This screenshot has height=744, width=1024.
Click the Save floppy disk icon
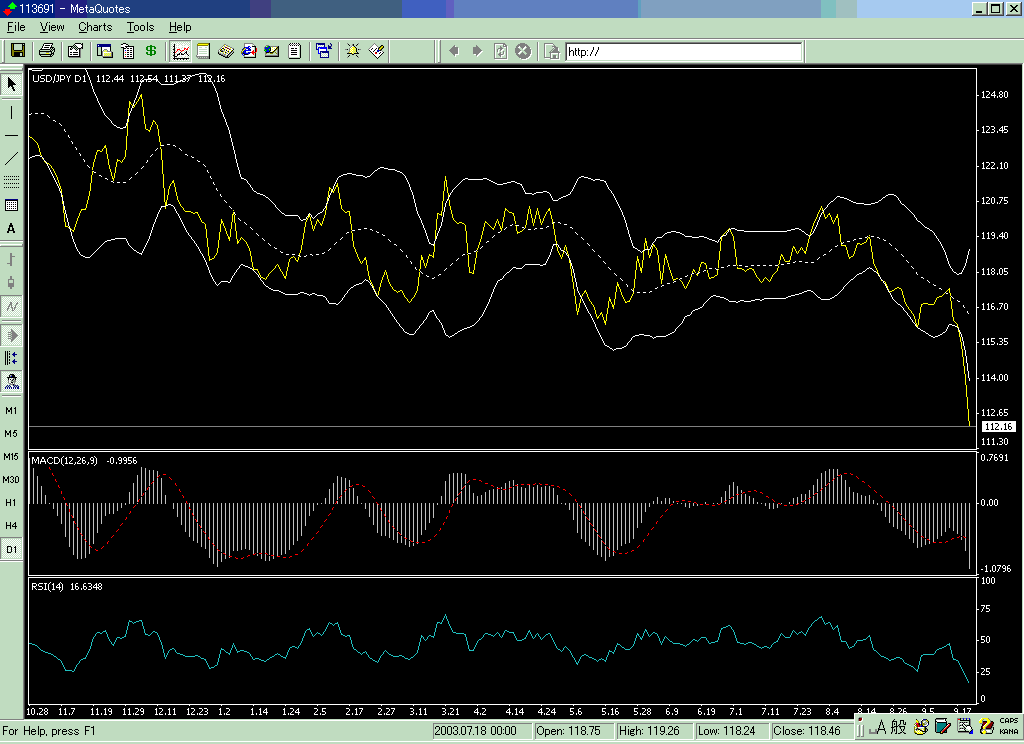point(17,50)
